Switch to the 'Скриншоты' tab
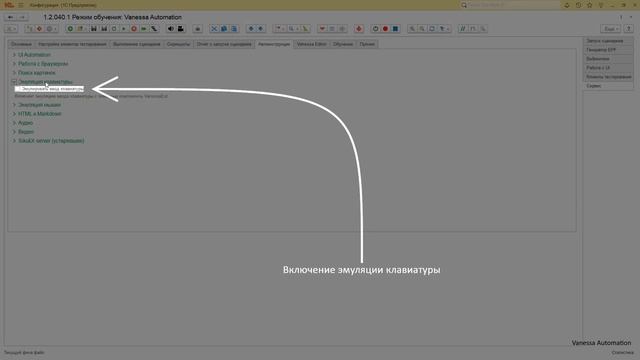Viewport: 640px width, 360px height. click(x=178, y=44)
